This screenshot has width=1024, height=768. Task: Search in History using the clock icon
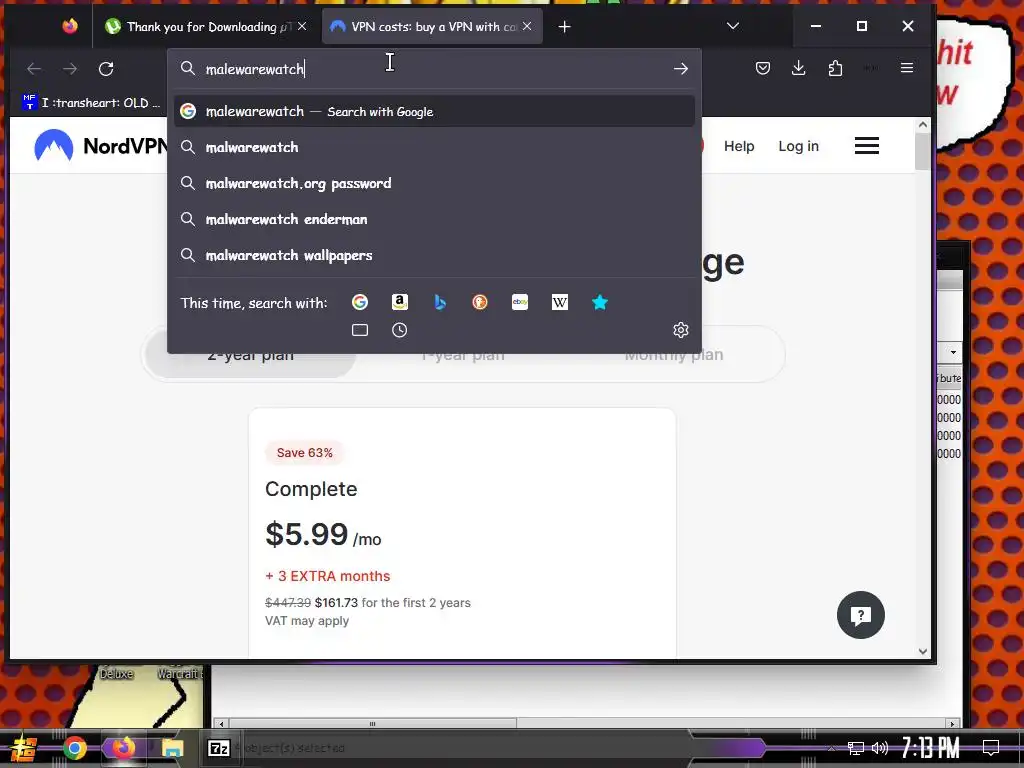[x=400, y=330]
